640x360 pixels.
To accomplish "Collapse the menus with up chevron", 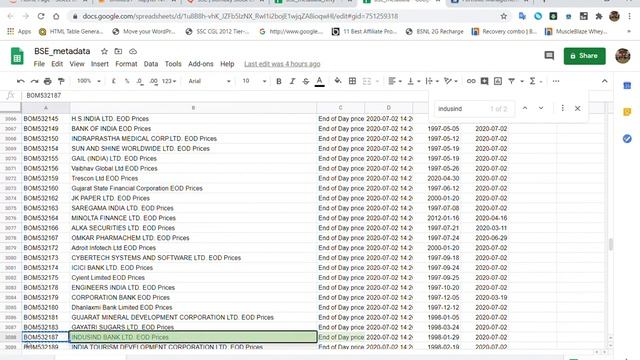I will click(x=604, y=81).
